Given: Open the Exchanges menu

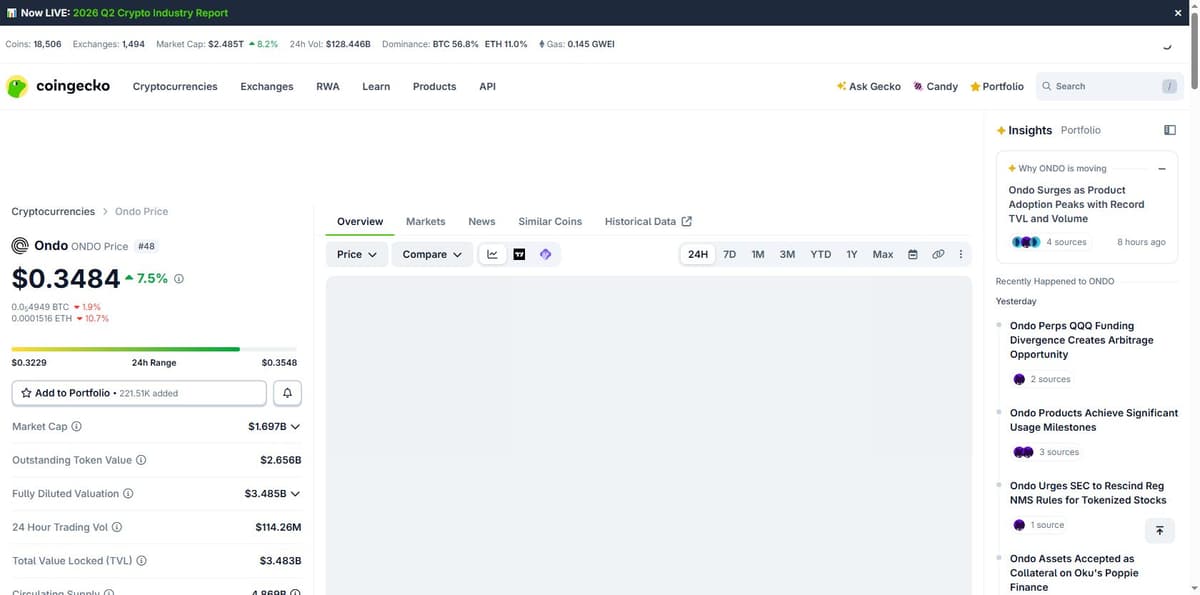Looking at the screenshot, I should click(x=267, y=86).
